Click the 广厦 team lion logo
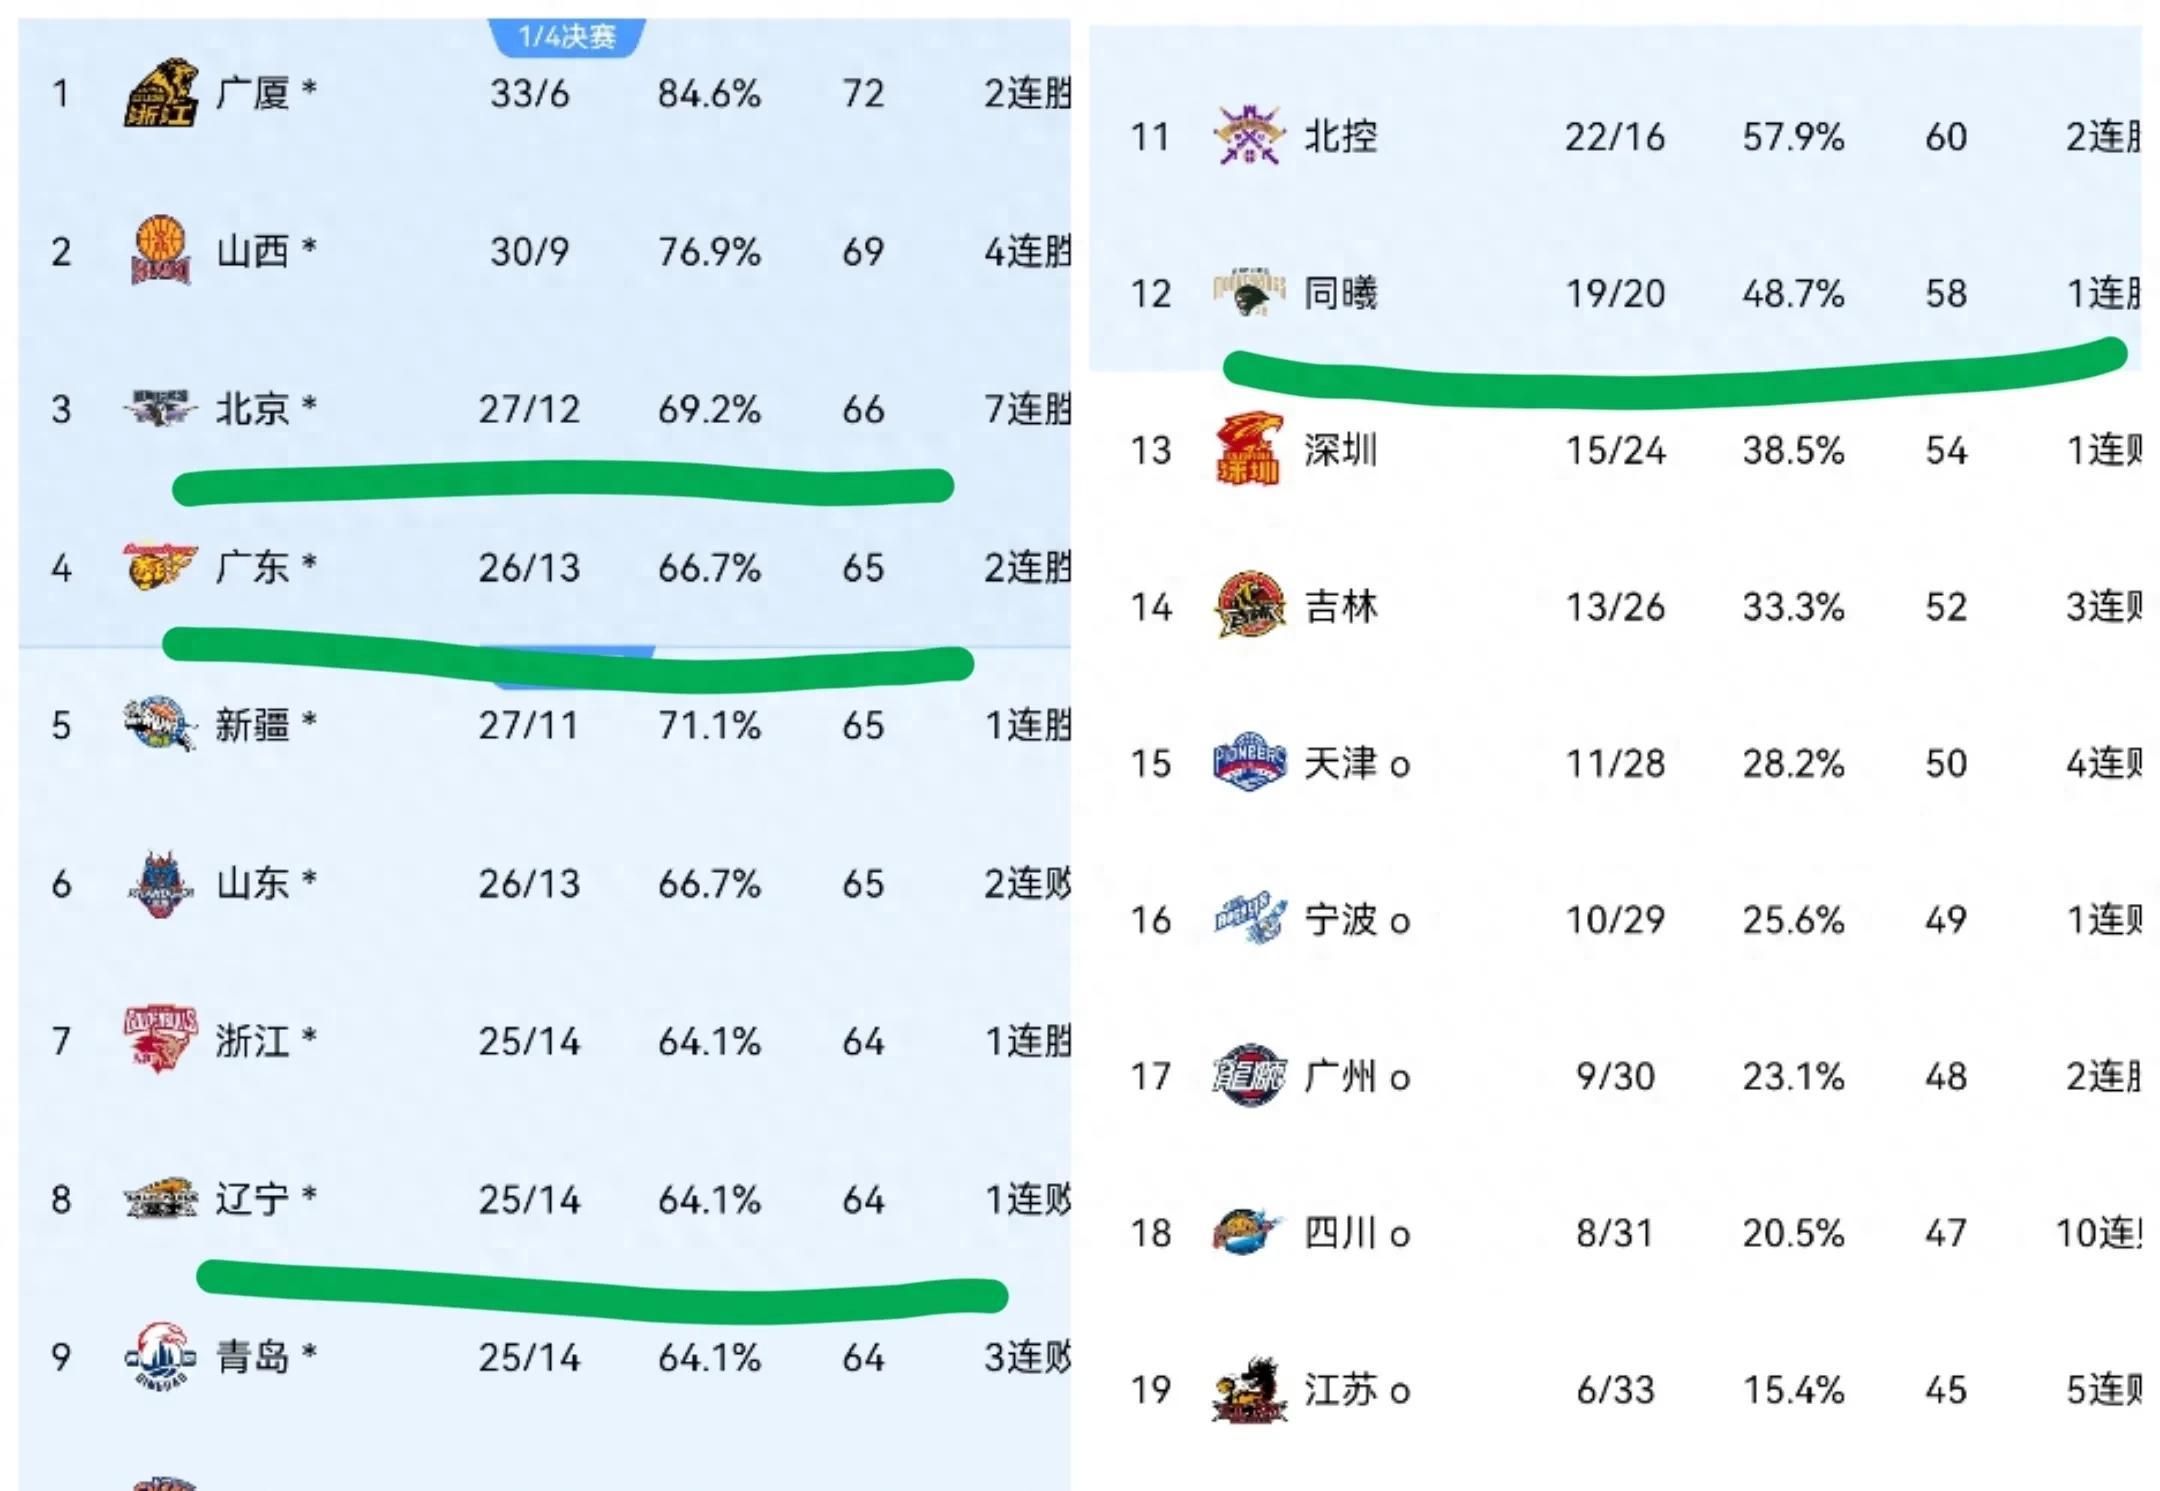The width and height of the screenshot is (2160, 1491). (160, 93)
